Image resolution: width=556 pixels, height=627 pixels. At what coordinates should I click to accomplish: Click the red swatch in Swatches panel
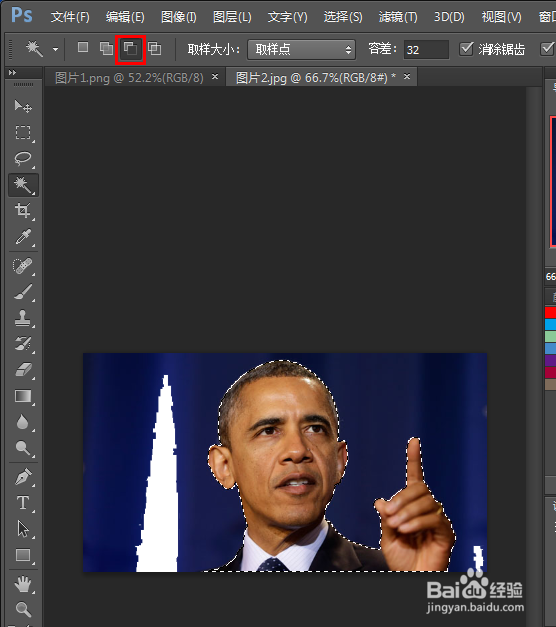click(x=550, y=312)
